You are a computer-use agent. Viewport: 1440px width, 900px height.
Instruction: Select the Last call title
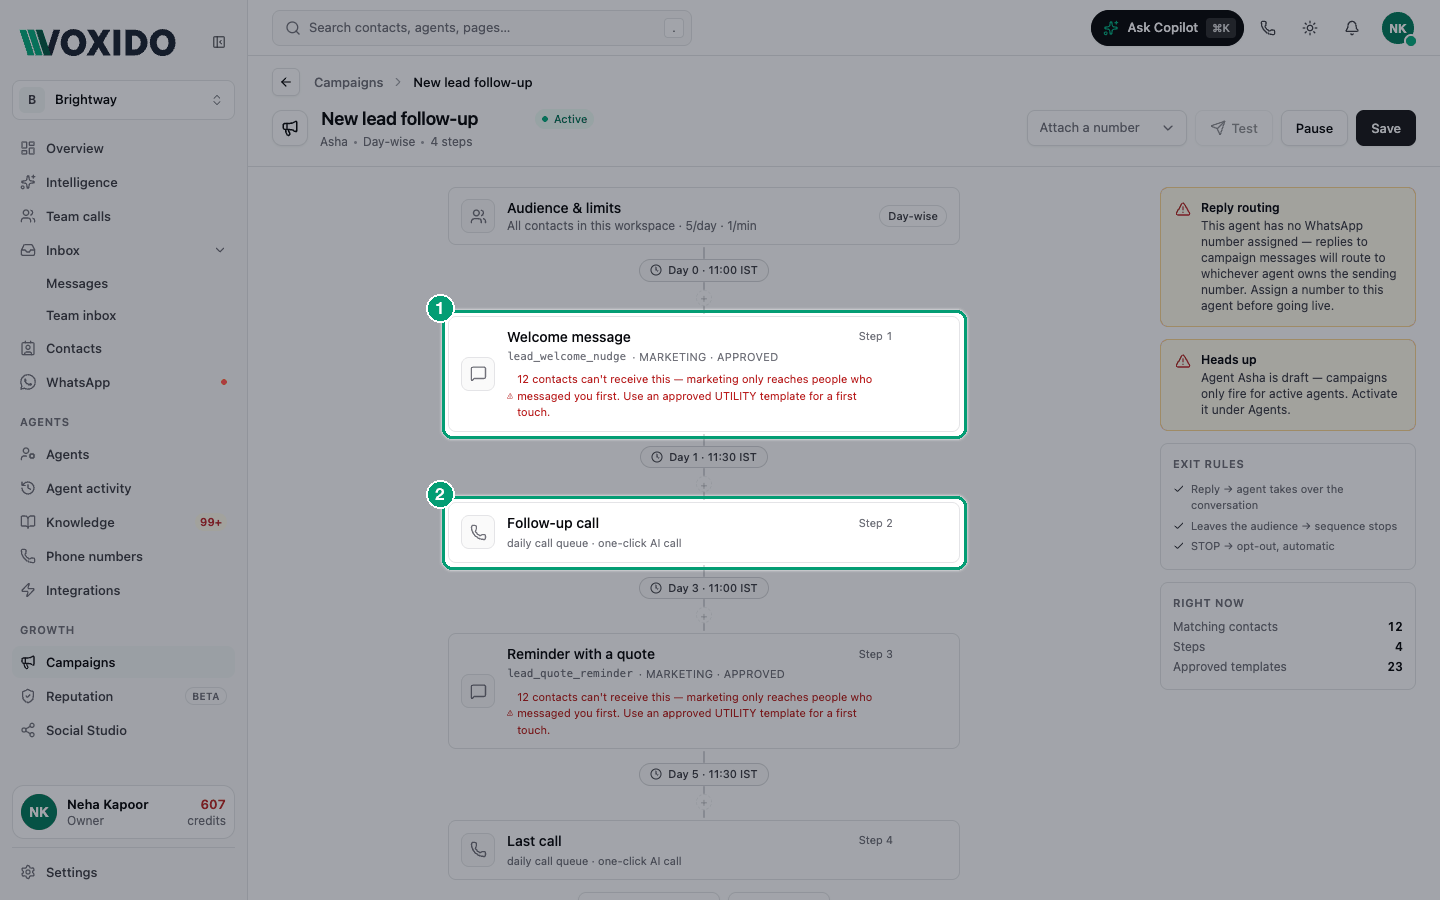pos(534,841)
